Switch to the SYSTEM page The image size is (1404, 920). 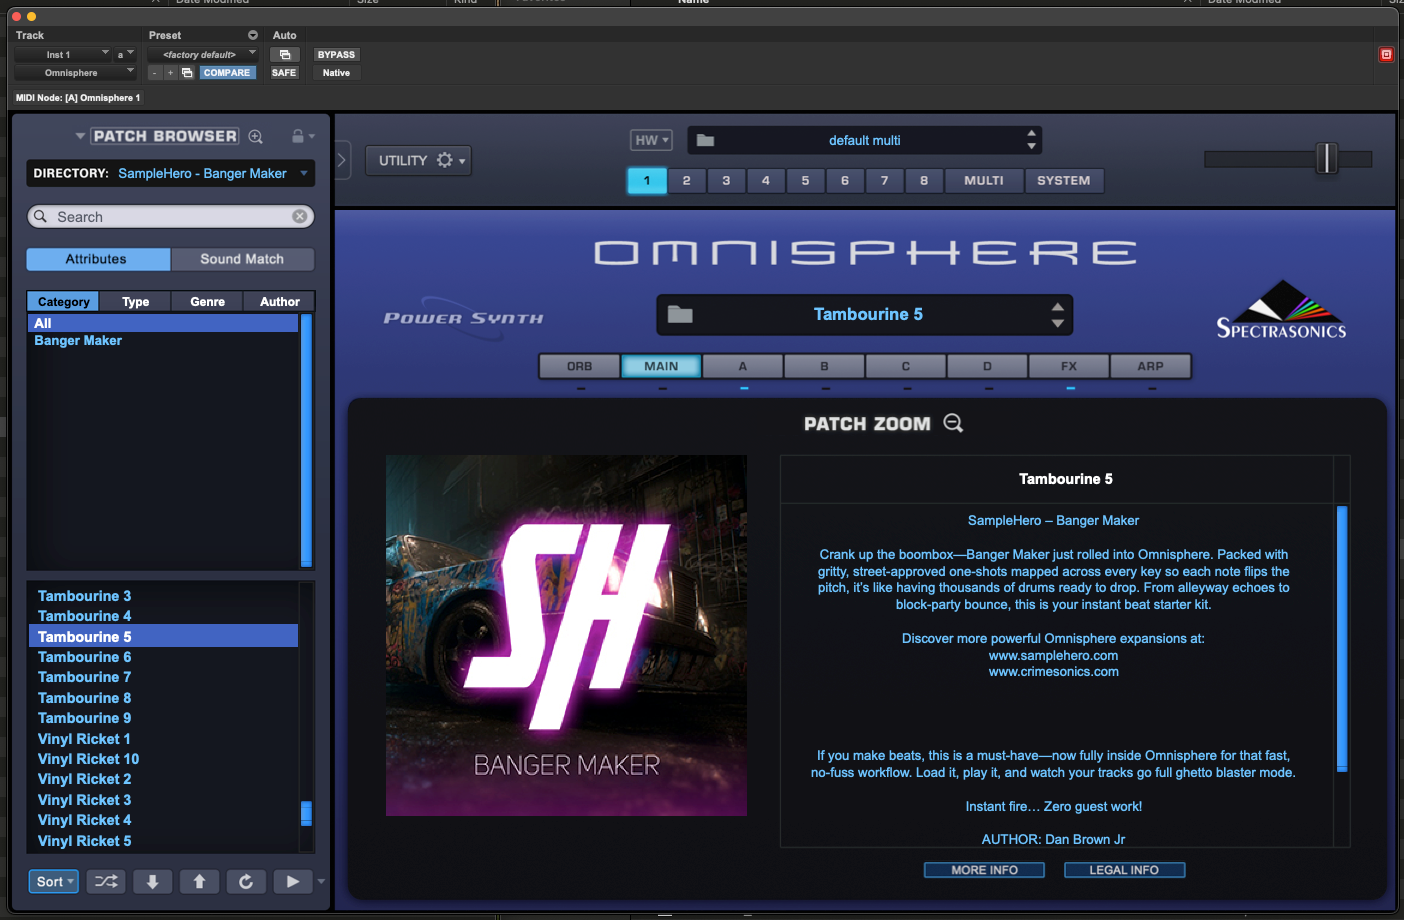(1064, 181)
